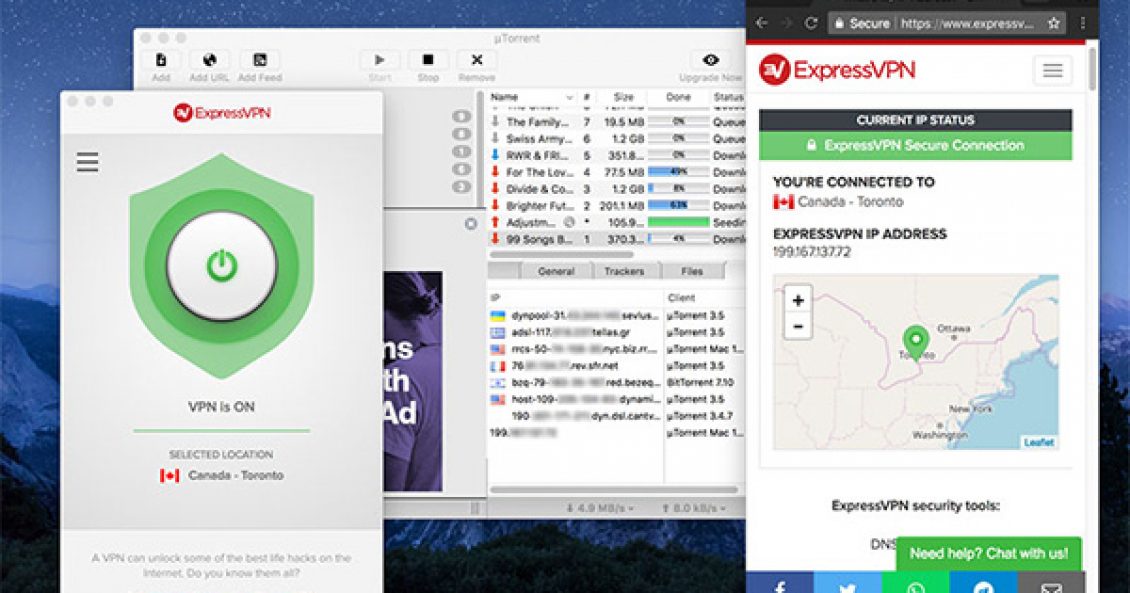The height and width of the screenshot is (593, 1130).
Task: Select the 'adsl-117...tellas.gr' peer row
Action: click(x=617, y=332)
